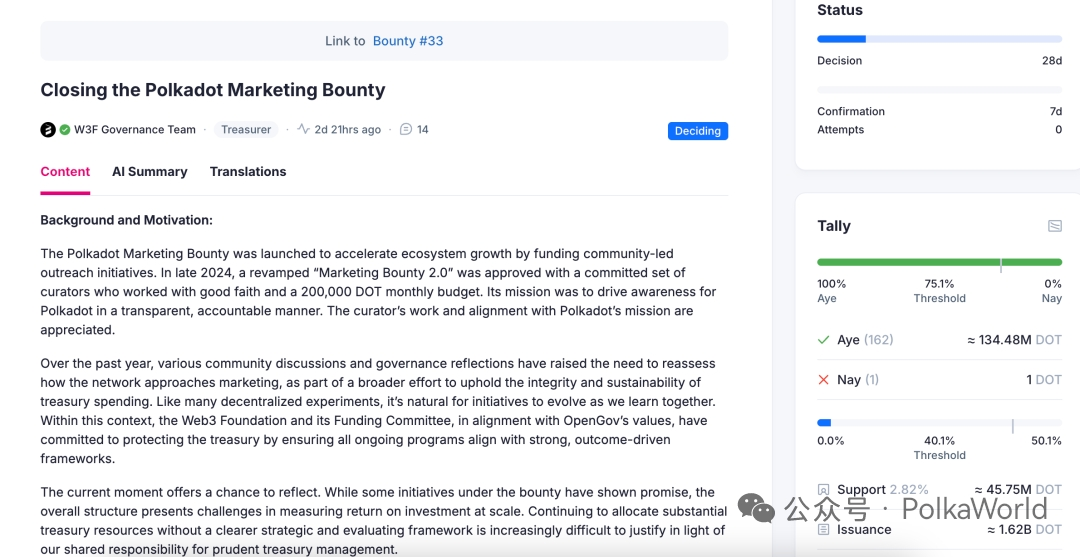This screenshot has height=557, width=1080.
Task: Click the Issuance row icon
Action: tap(824, 530)
